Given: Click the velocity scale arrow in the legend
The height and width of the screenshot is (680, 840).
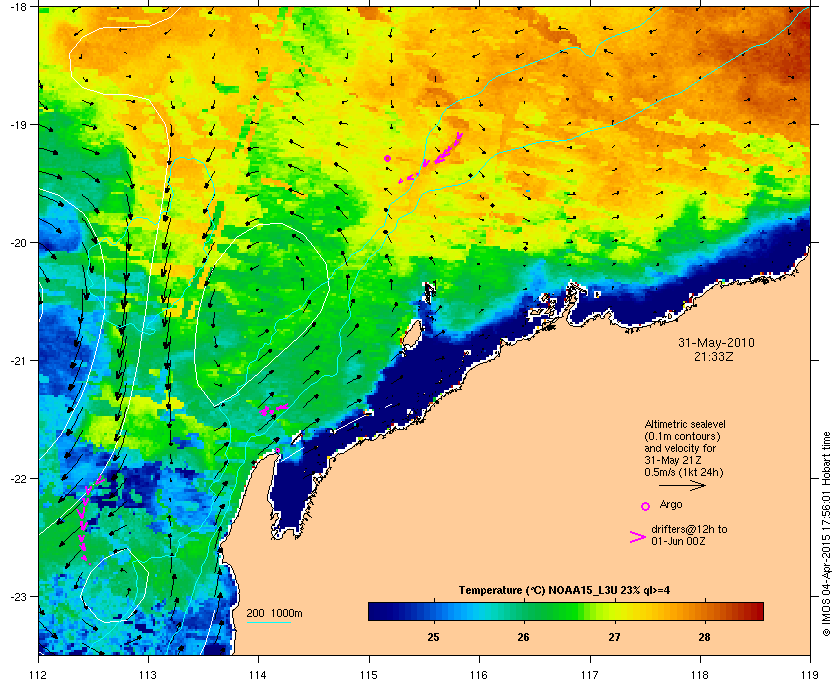Looking at the screenshot, I should click(x=682, y=486).
